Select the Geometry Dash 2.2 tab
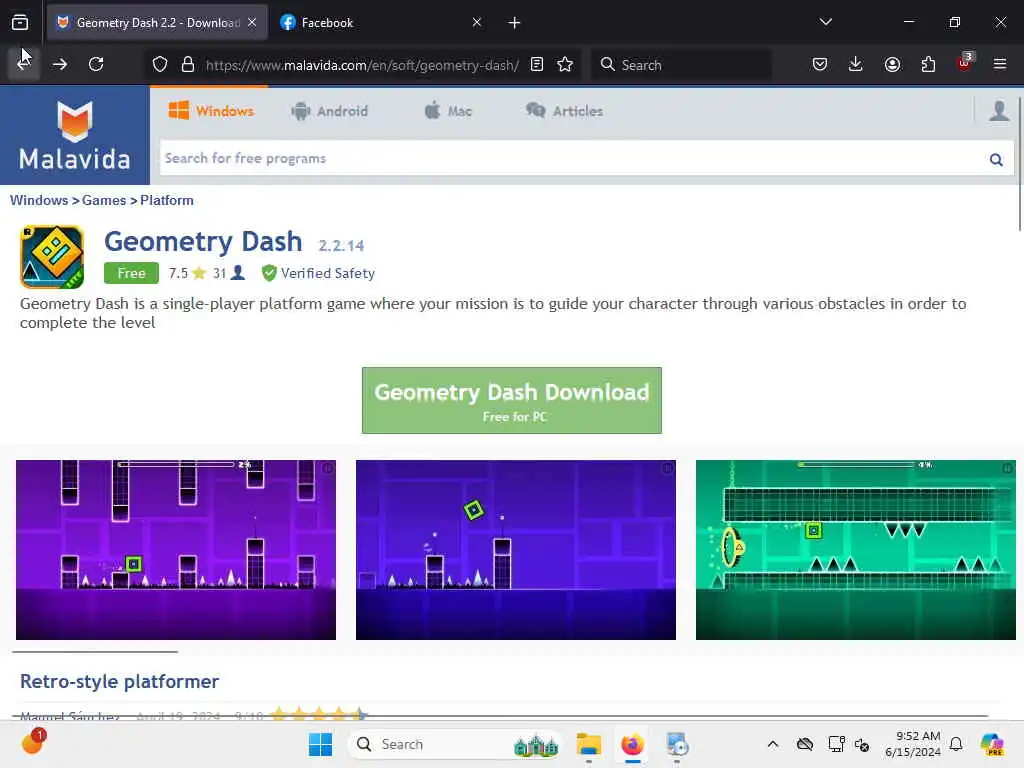This screenshot has width=1024, height=768. click(x=157, y=22)
